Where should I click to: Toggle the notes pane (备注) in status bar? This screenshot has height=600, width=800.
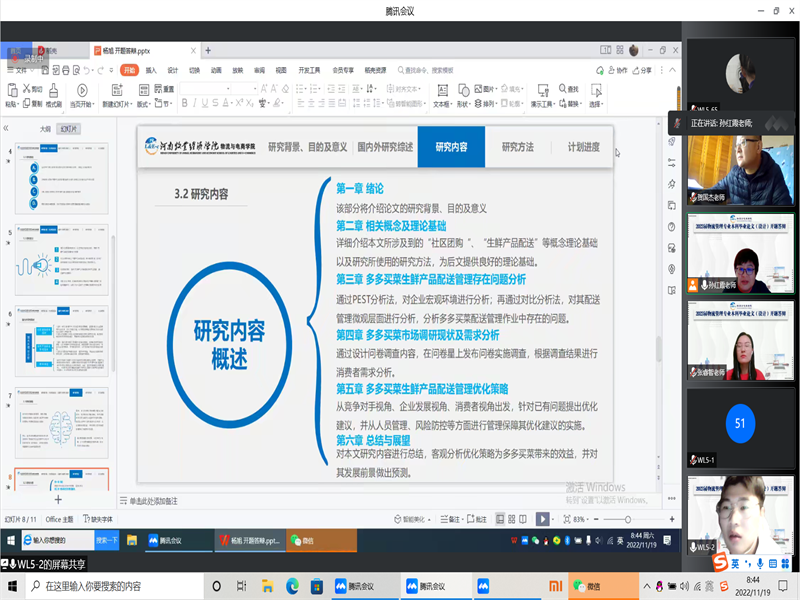[x=451, y=519]
